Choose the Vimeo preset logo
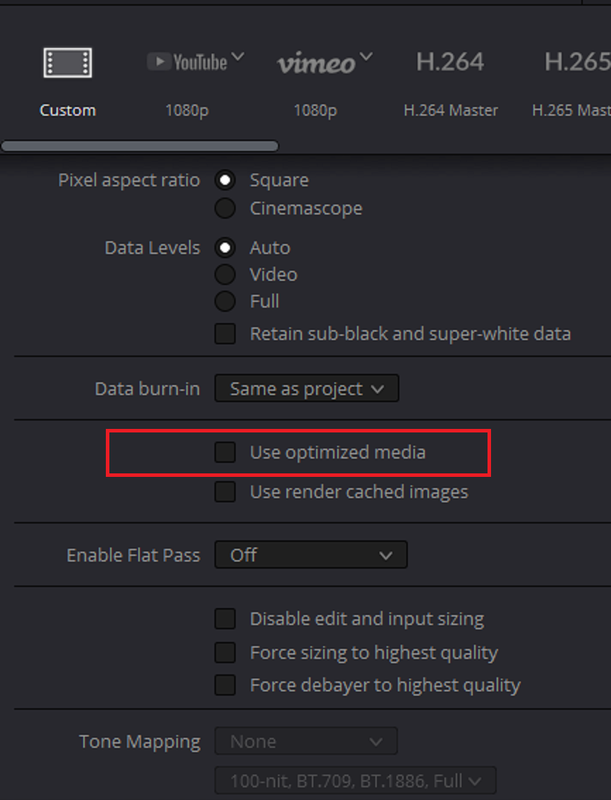Viewport: 611px width, 800px height. coord(316,64)
